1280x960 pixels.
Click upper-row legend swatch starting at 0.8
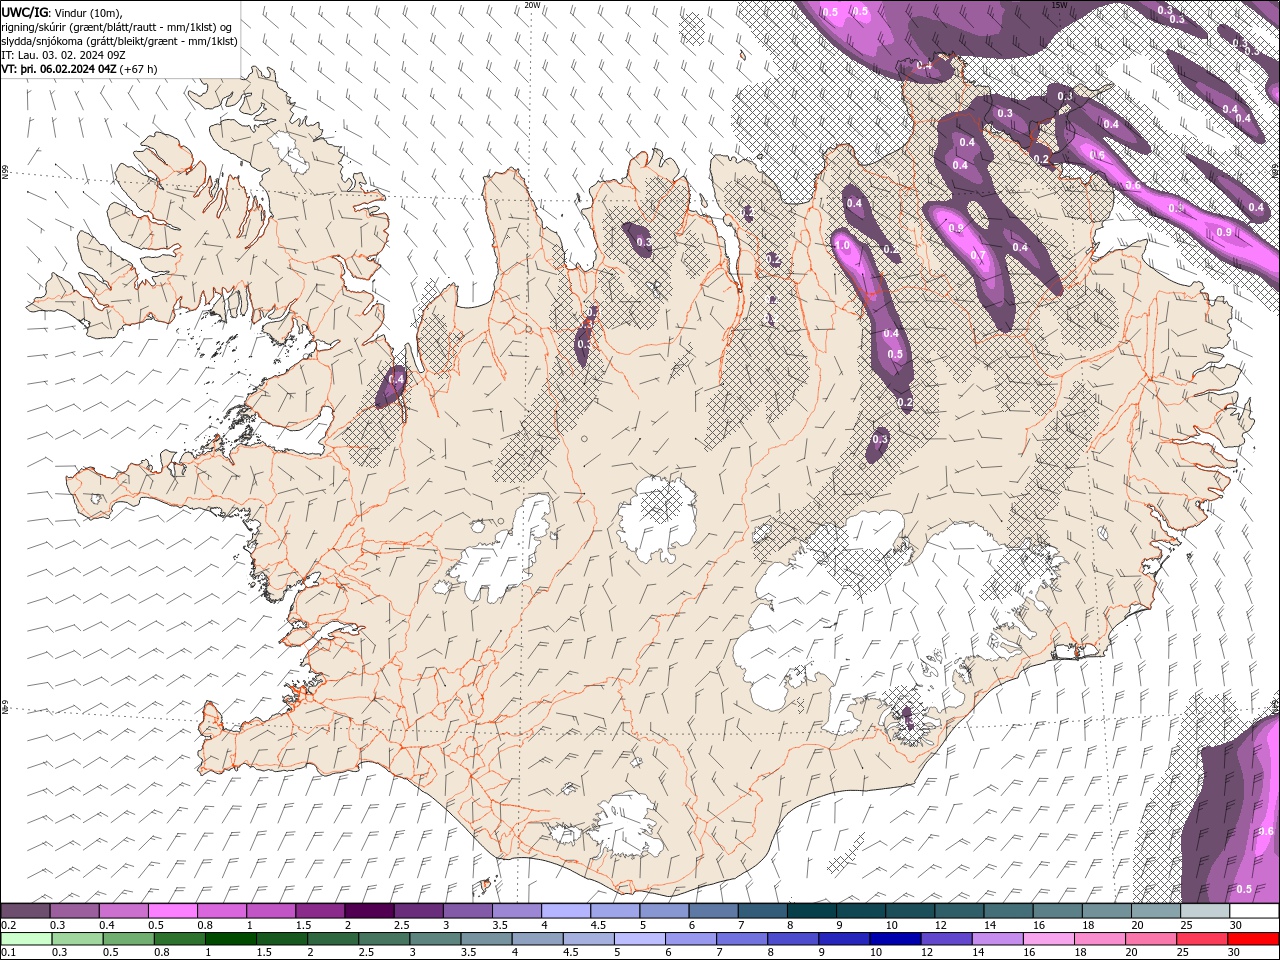coord(221,911)
